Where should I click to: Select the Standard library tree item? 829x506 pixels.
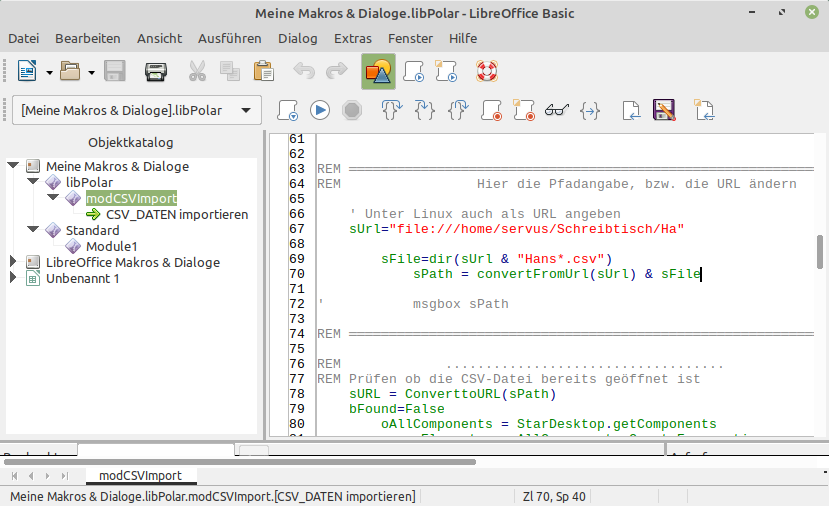click(93, 231)
